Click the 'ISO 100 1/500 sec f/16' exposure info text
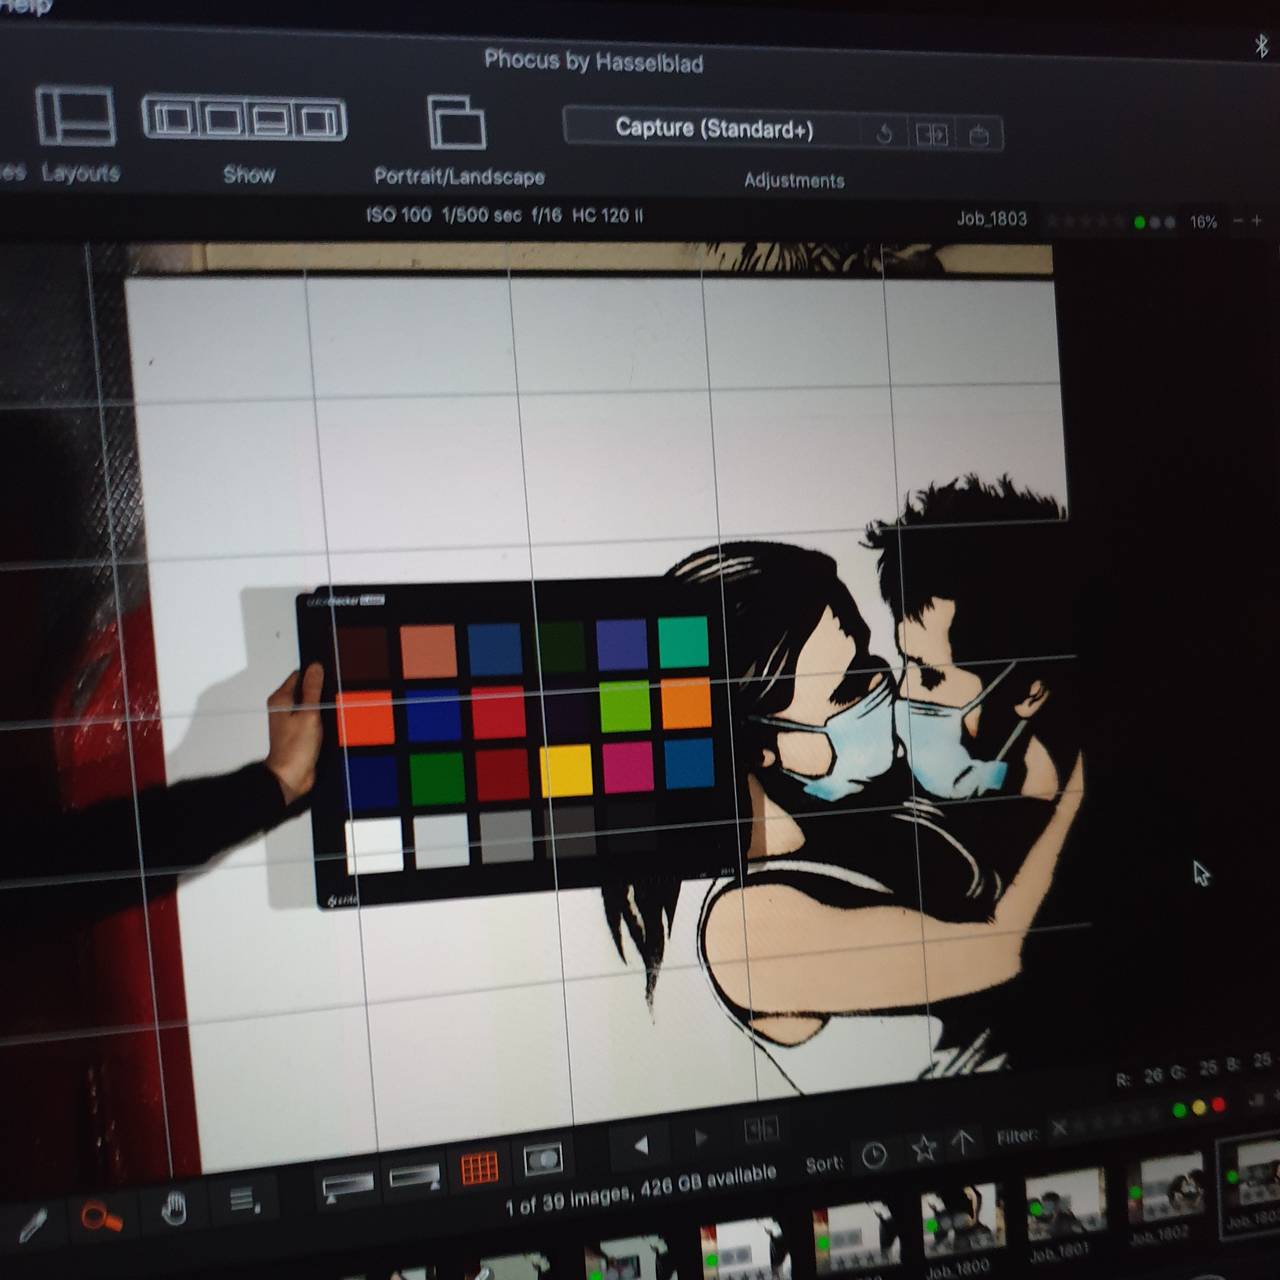This screenshot has width=1280, height=1280. pos(464,214)
